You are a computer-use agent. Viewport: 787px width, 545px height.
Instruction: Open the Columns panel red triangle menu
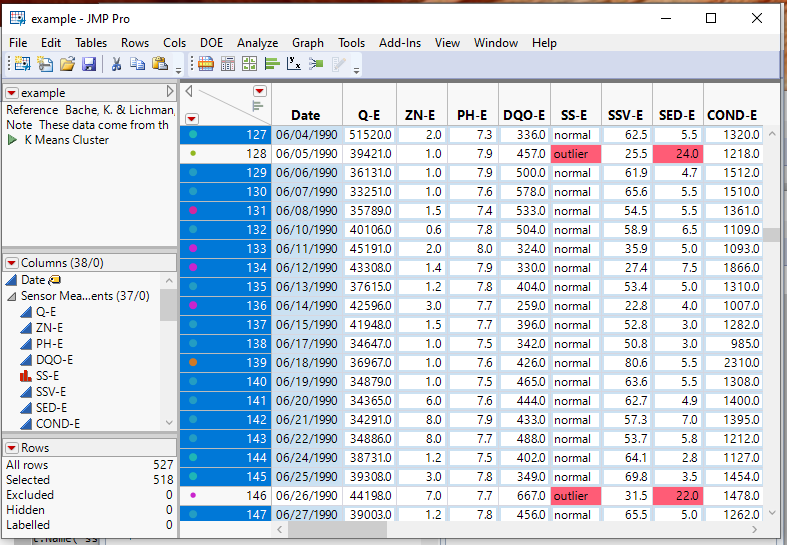pos(12,263)
